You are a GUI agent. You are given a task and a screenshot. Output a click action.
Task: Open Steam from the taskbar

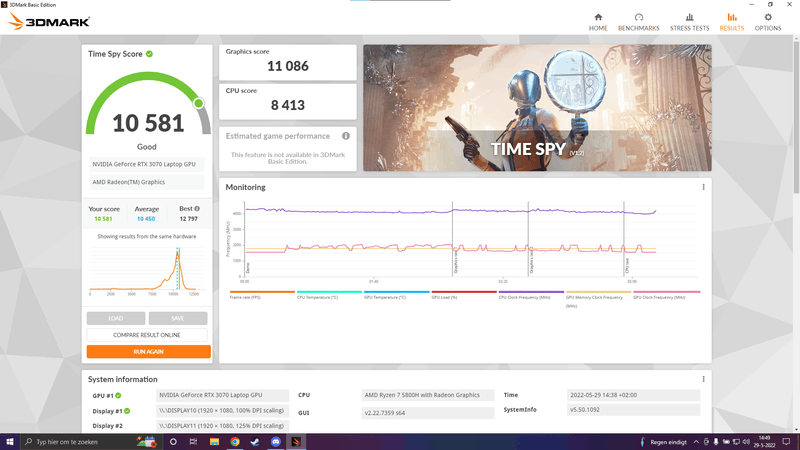255,442
